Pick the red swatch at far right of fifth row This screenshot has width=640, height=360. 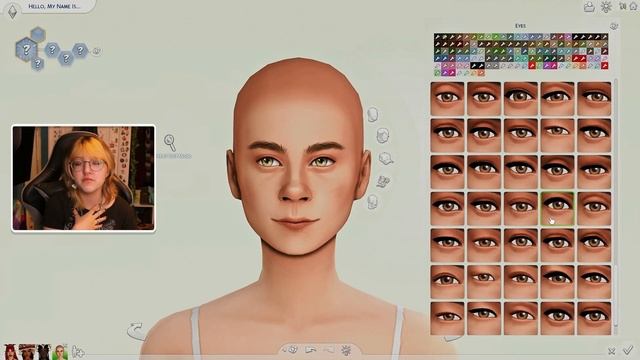point(604,65)
